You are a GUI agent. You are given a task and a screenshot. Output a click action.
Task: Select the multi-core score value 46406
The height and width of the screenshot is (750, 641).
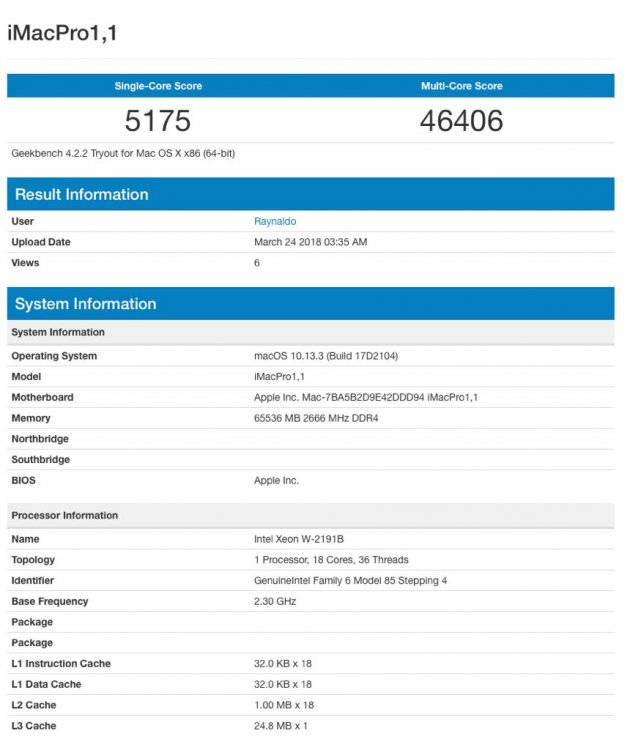462,121
